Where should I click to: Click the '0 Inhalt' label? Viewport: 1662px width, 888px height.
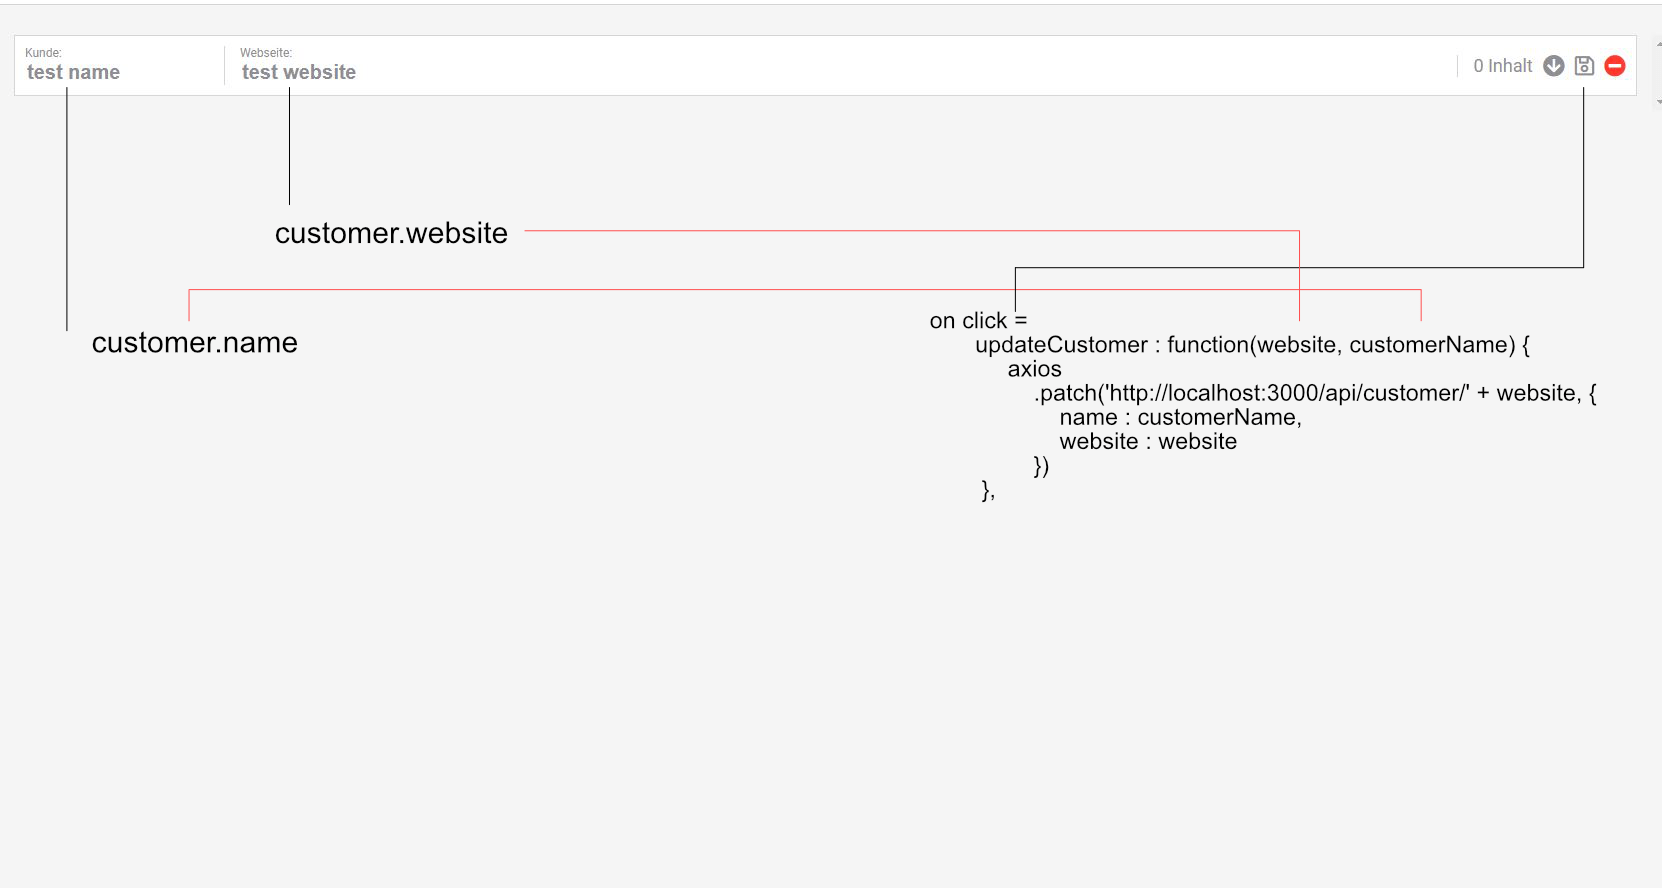point(1502,66)
